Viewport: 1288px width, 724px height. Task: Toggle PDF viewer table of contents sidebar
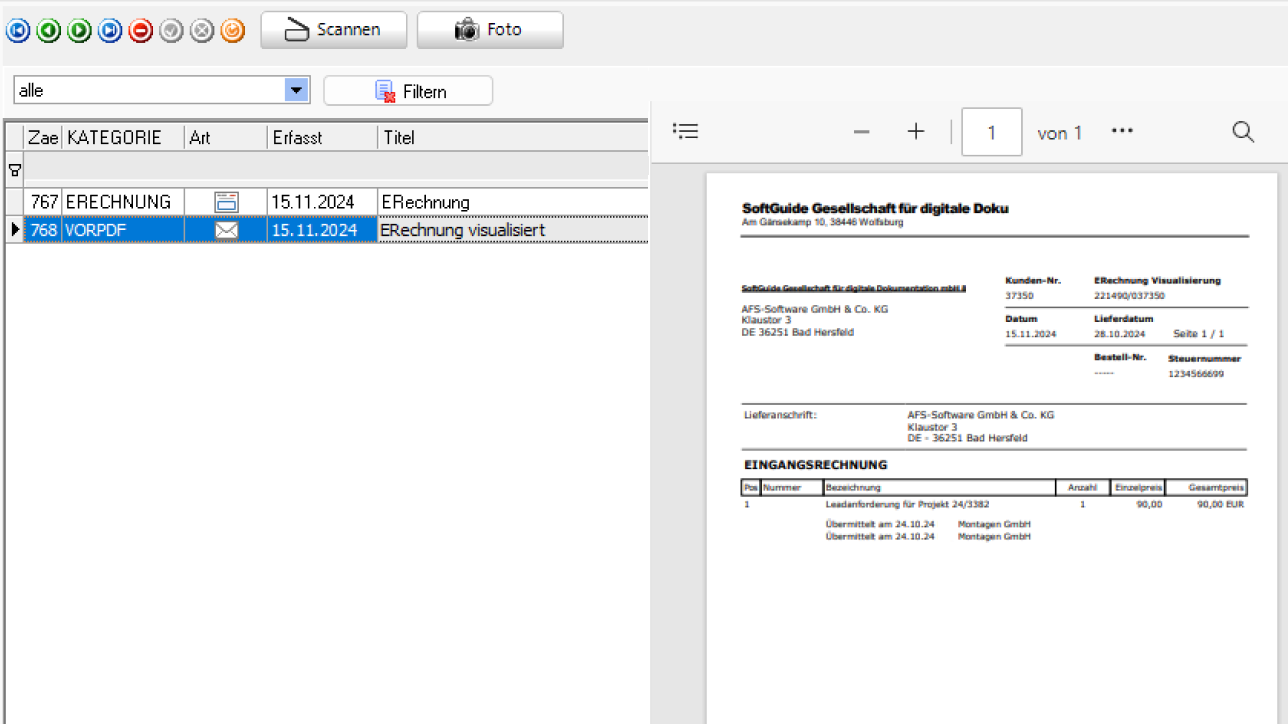point(685,131)
